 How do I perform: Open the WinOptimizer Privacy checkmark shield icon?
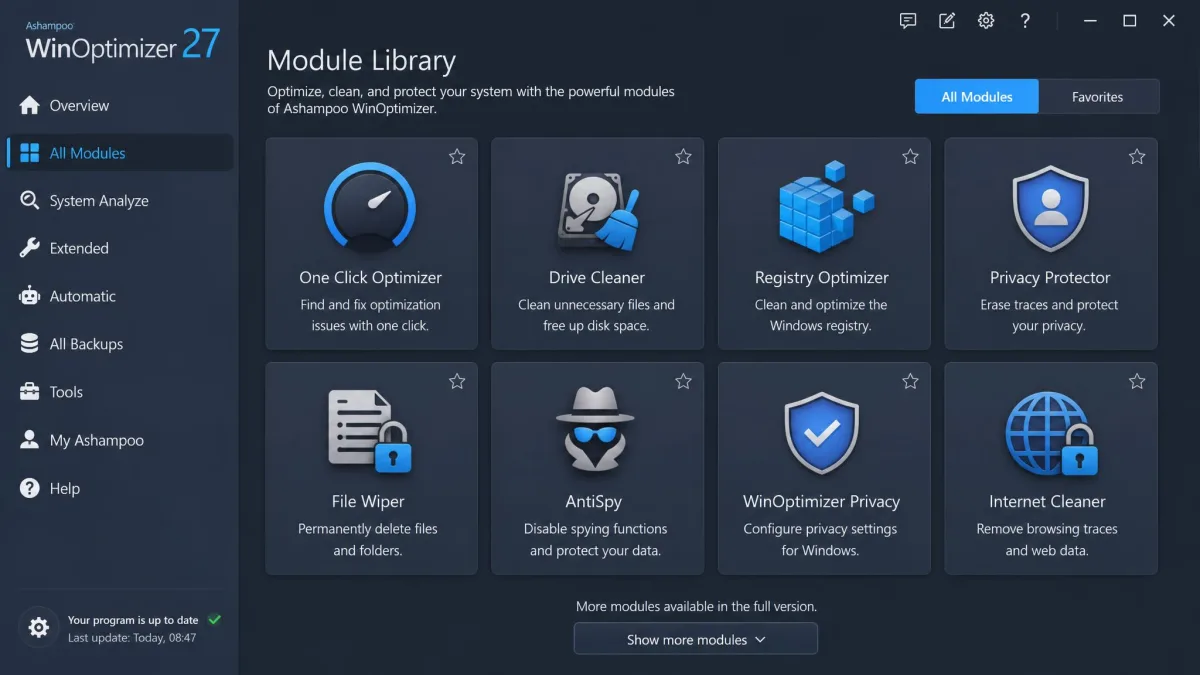tap(822, 433)
